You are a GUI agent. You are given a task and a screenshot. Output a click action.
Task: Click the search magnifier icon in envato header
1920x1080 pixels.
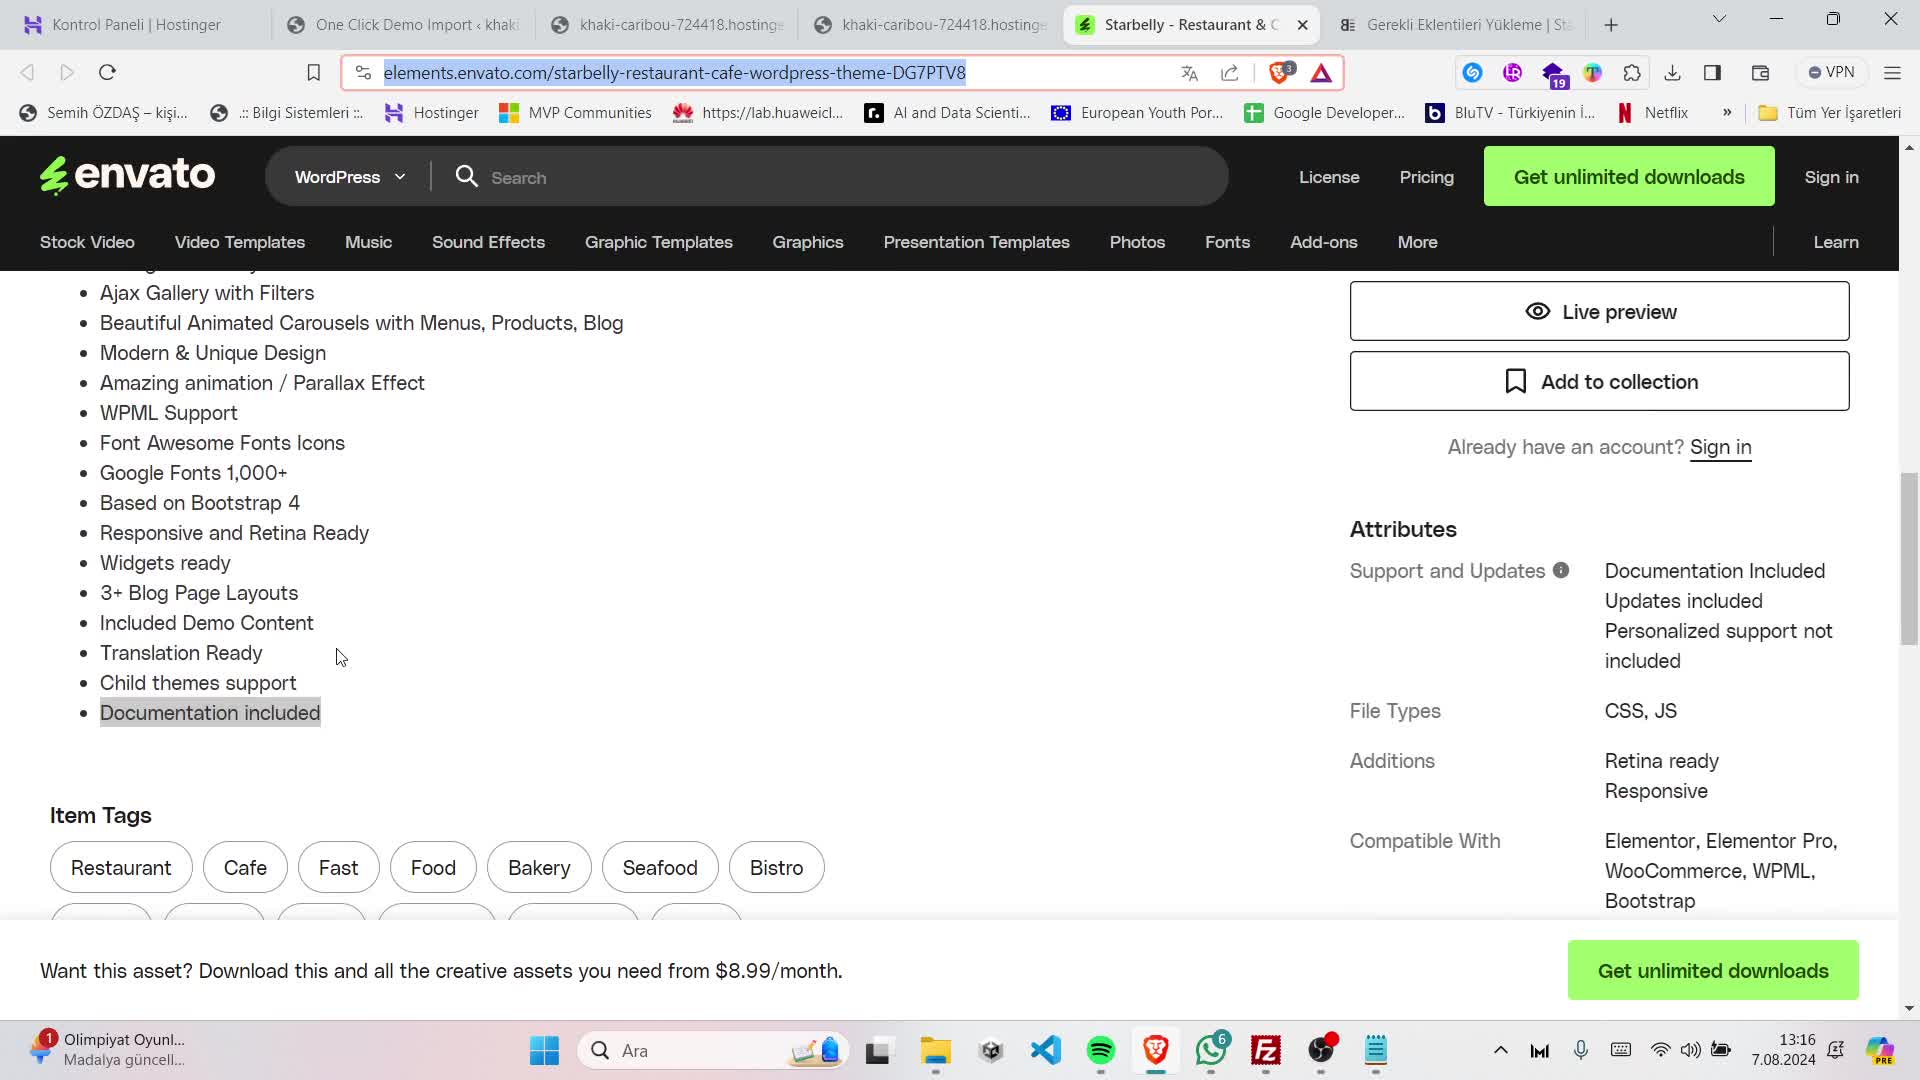click(x=466, y=177)
